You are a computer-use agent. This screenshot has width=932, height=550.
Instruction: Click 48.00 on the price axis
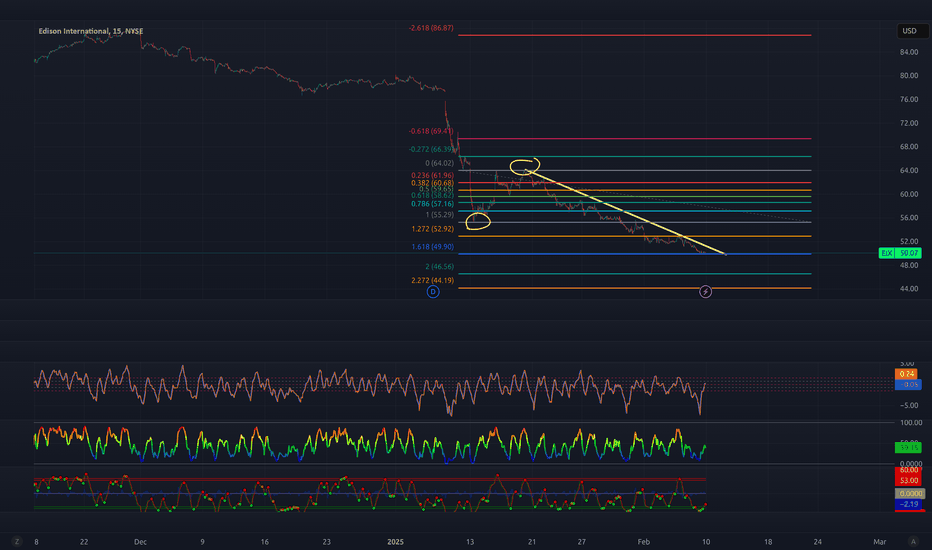(x=909, y=265)
